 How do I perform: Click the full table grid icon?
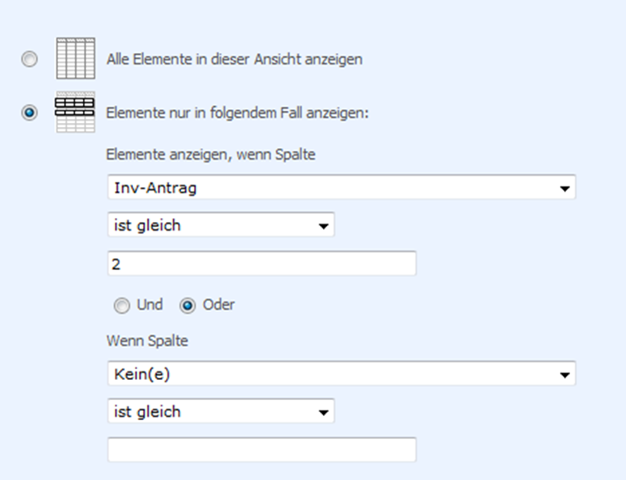tap(75, 58)
